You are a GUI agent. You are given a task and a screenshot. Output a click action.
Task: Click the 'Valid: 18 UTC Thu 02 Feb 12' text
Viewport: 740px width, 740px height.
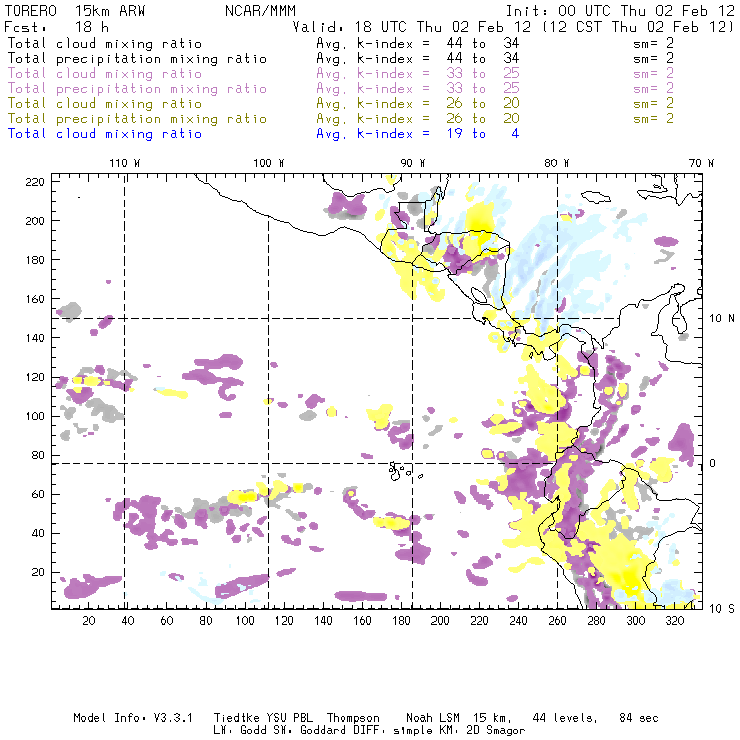[412, 27]
